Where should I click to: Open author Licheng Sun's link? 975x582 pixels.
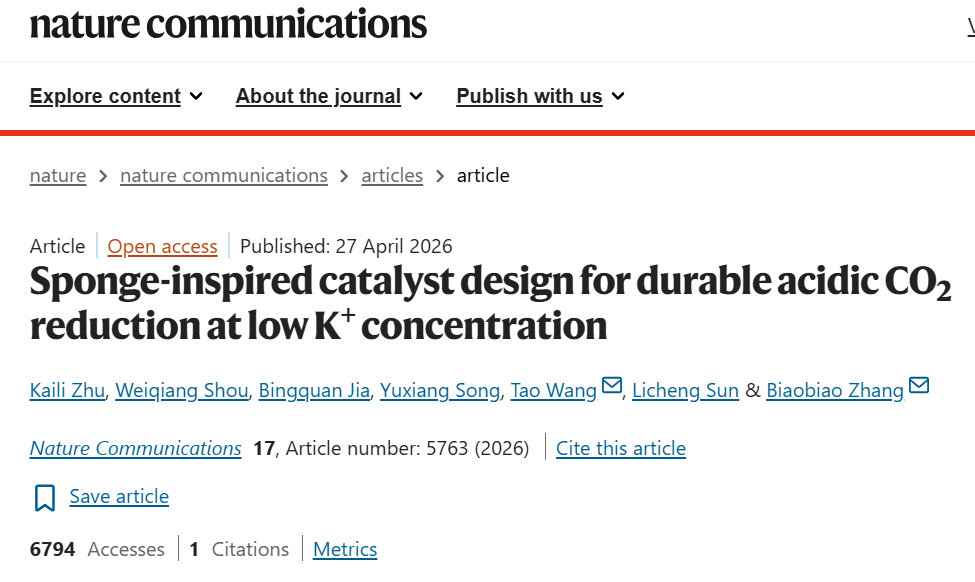685,390
